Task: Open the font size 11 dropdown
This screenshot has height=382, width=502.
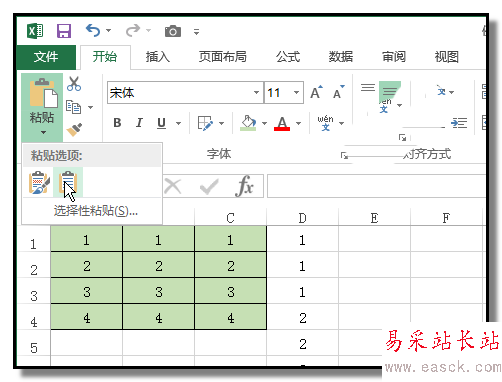Action: (x=296, y=93)
